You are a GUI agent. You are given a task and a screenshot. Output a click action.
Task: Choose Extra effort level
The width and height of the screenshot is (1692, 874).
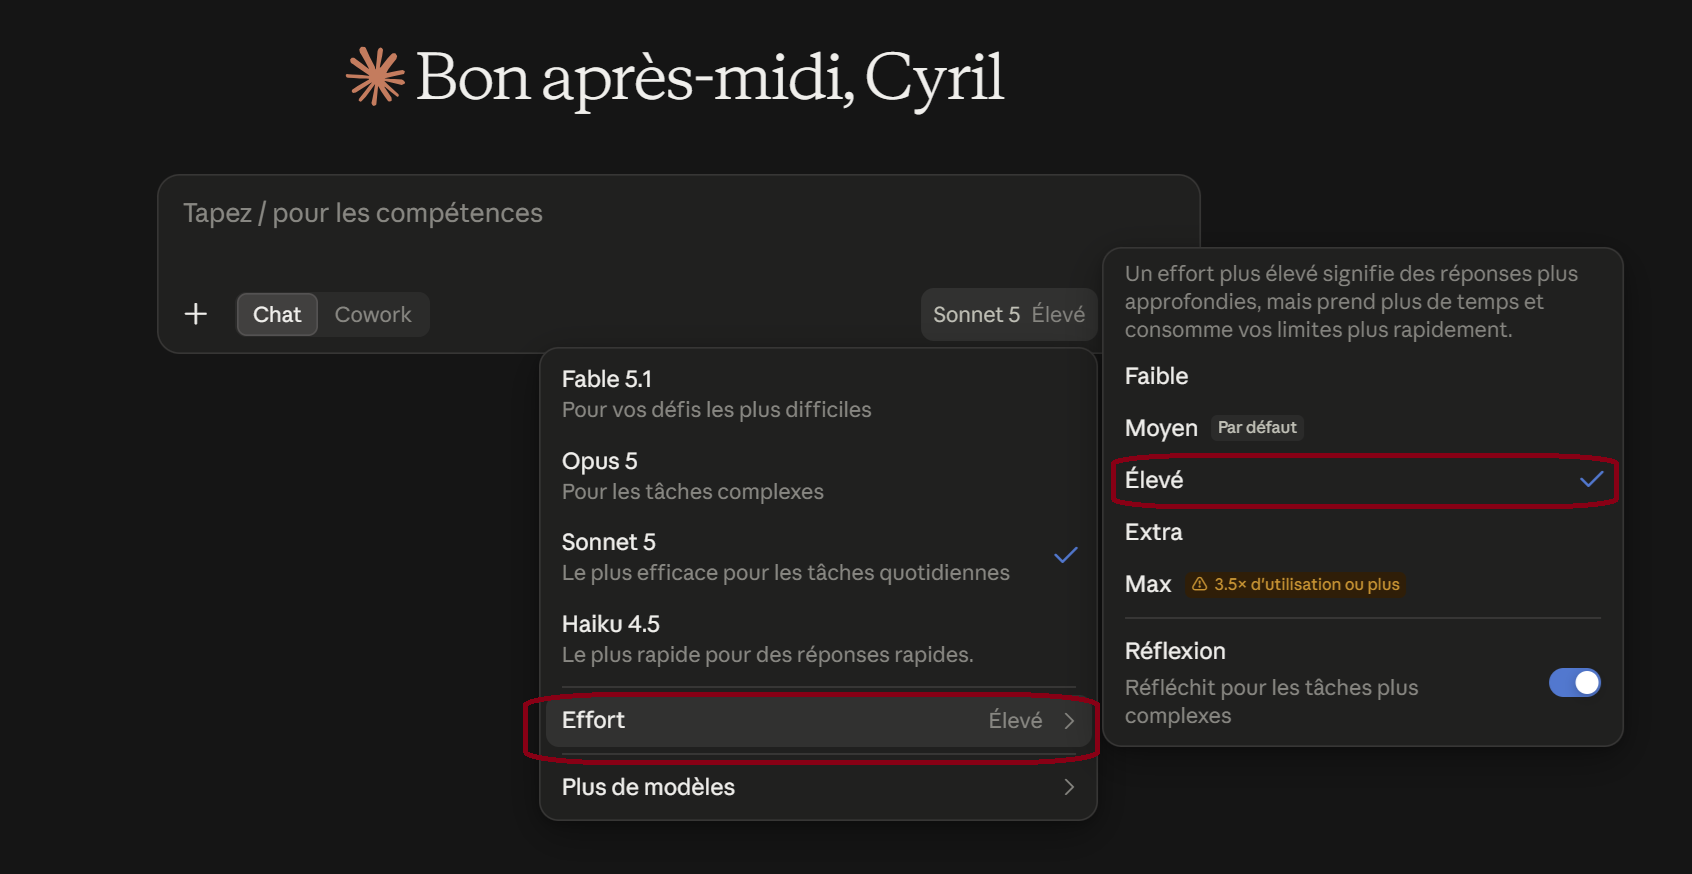point(1363,532)
